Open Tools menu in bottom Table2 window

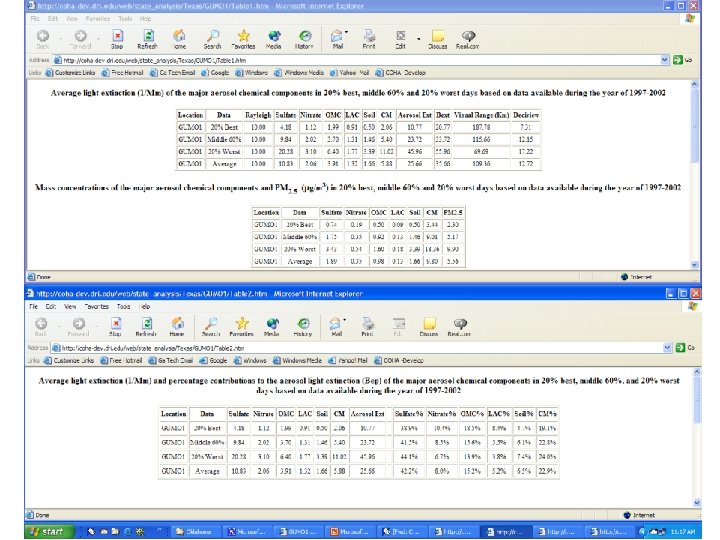coord(124,306)
